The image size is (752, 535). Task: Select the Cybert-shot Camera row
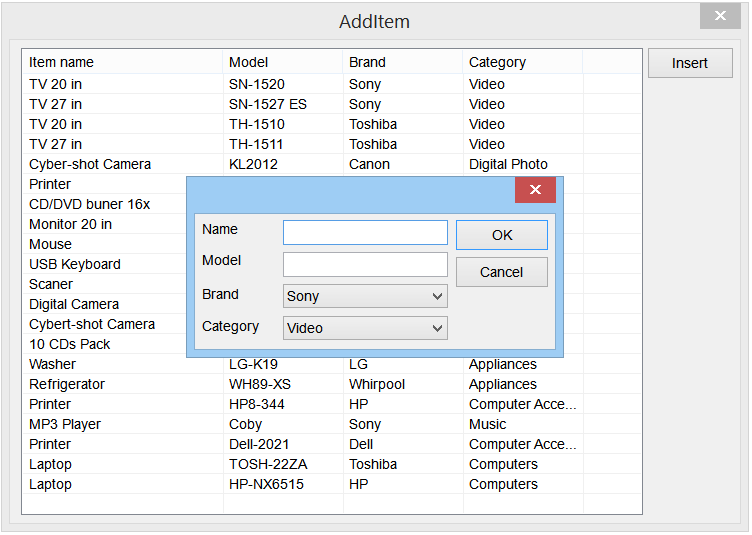click(x=92, y=325)
